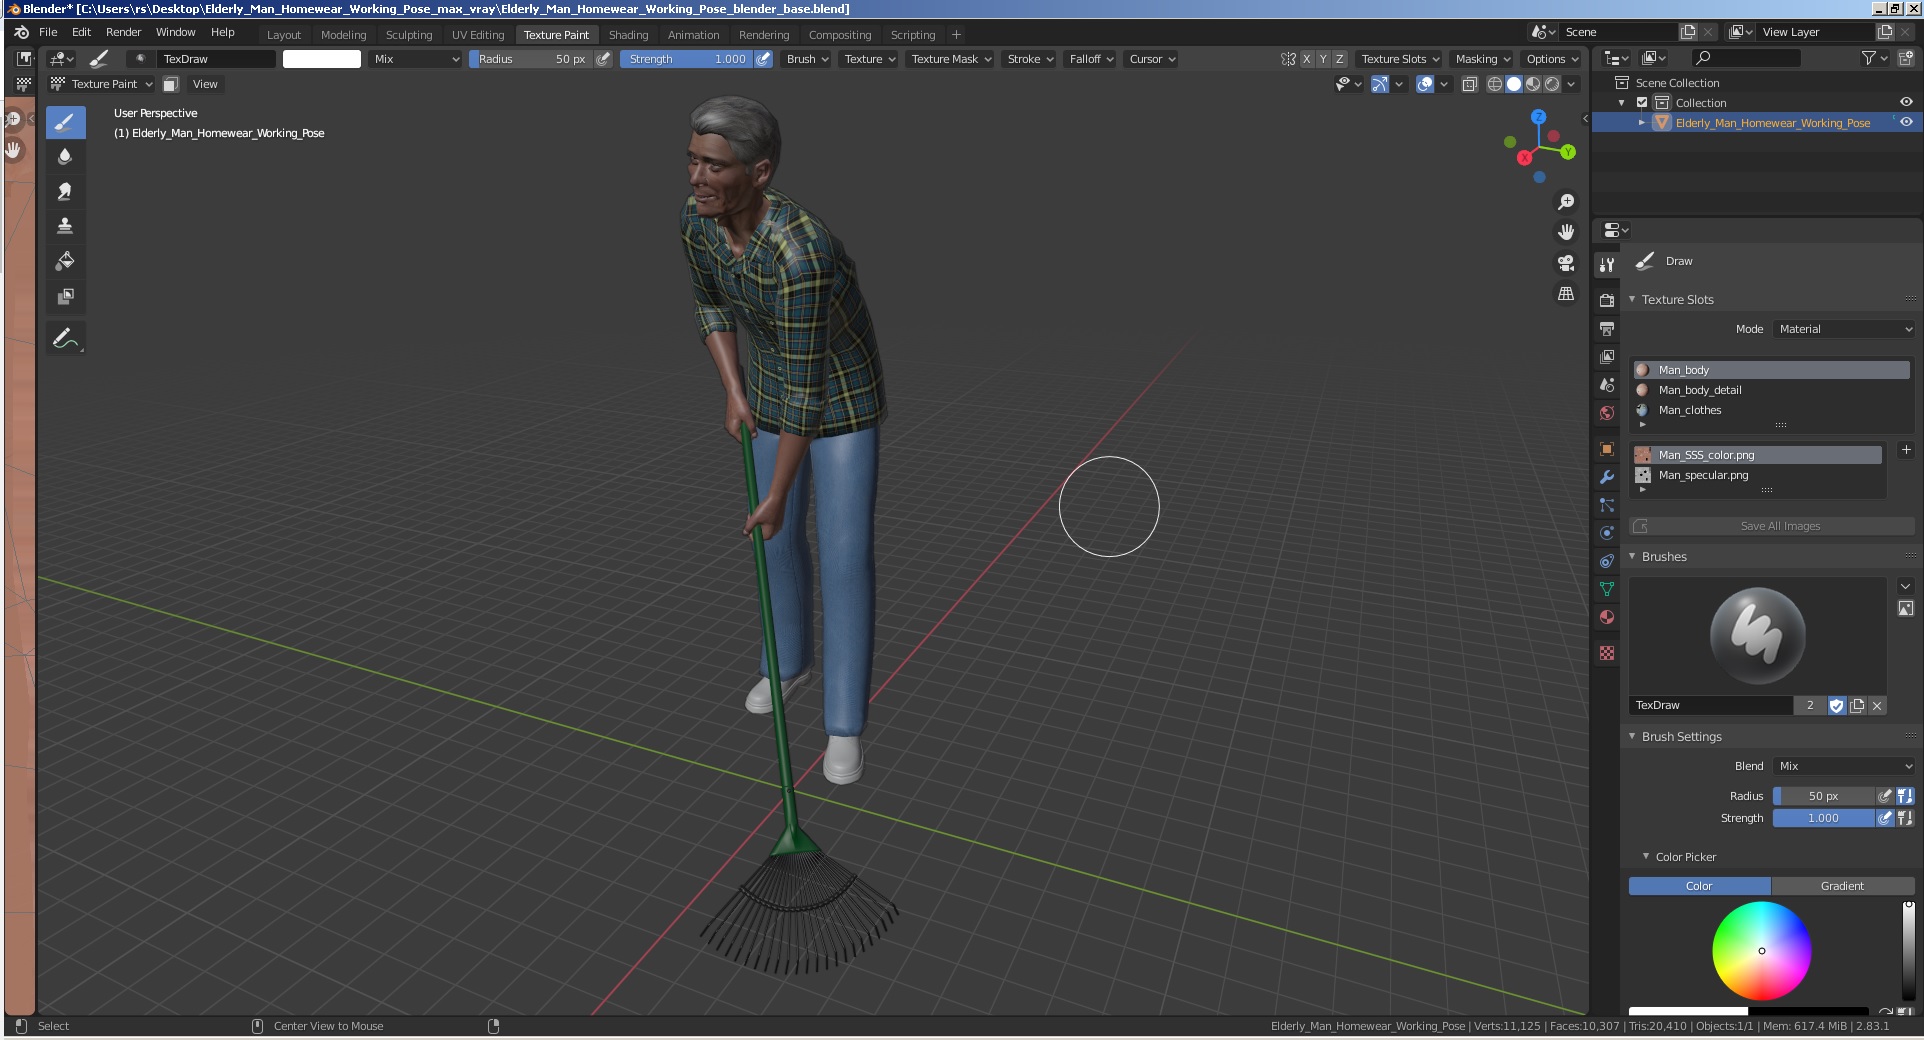Select the Smear tool in toolbar
Image resolution: width=1924 pixels, height=1040 pixels.
click(65, 192)
